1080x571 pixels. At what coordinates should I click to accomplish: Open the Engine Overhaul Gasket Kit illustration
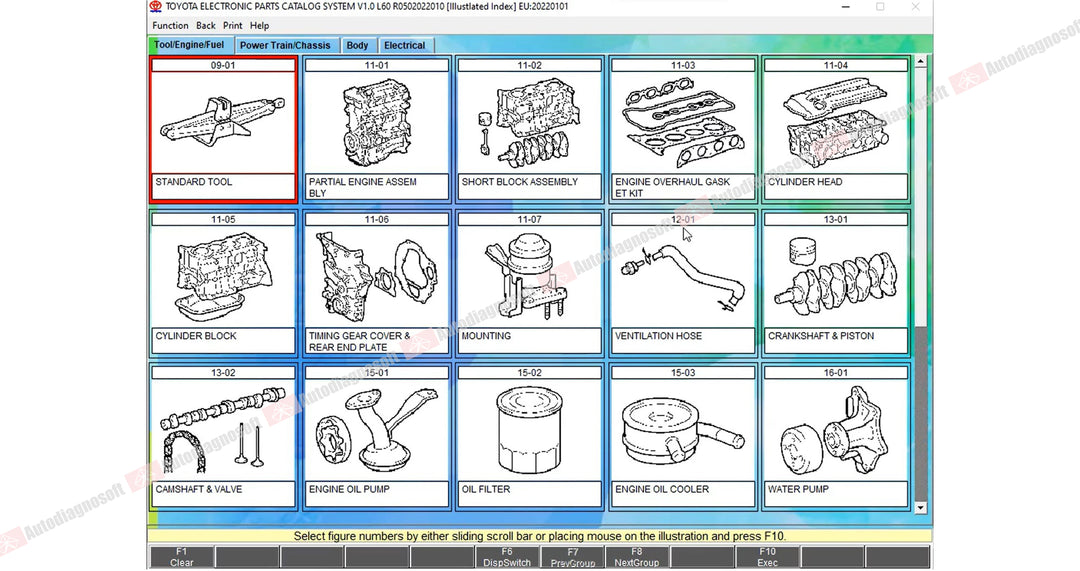coord(683,123)
